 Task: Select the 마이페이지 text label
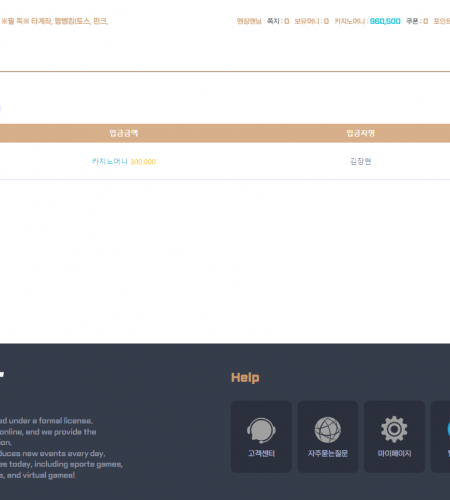point(394,453)
